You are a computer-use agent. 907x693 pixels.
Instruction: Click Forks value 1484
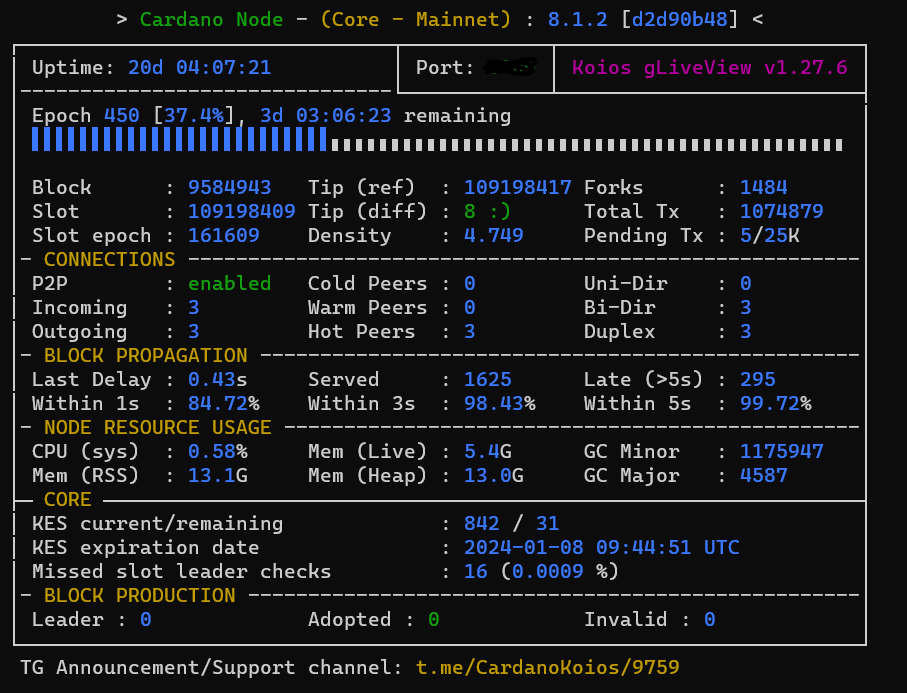pos(764,187)
